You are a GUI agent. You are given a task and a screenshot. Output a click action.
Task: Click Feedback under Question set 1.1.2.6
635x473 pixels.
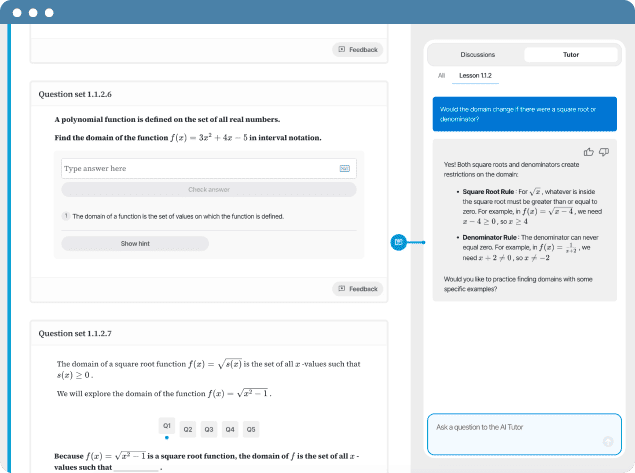[358, 289]
